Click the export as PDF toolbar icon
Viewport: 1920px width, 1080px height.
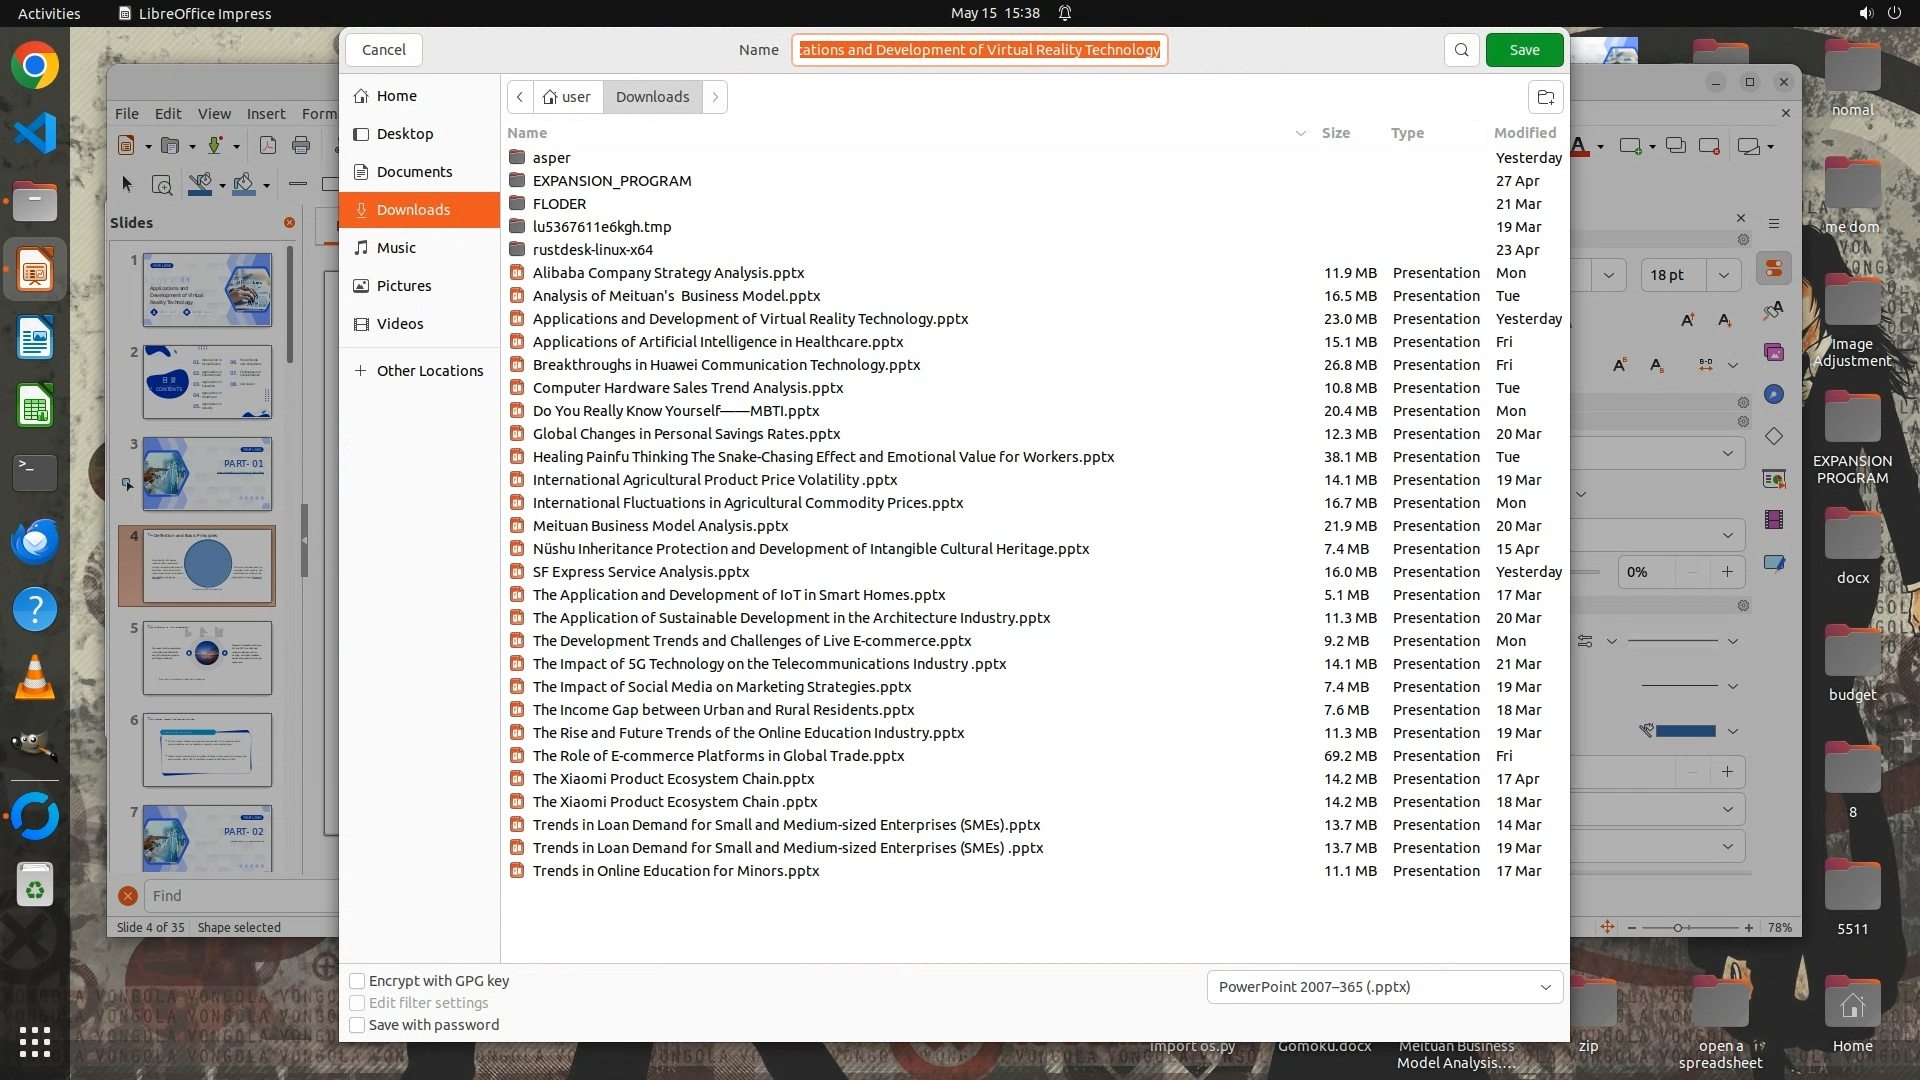(x=268, y=146)
